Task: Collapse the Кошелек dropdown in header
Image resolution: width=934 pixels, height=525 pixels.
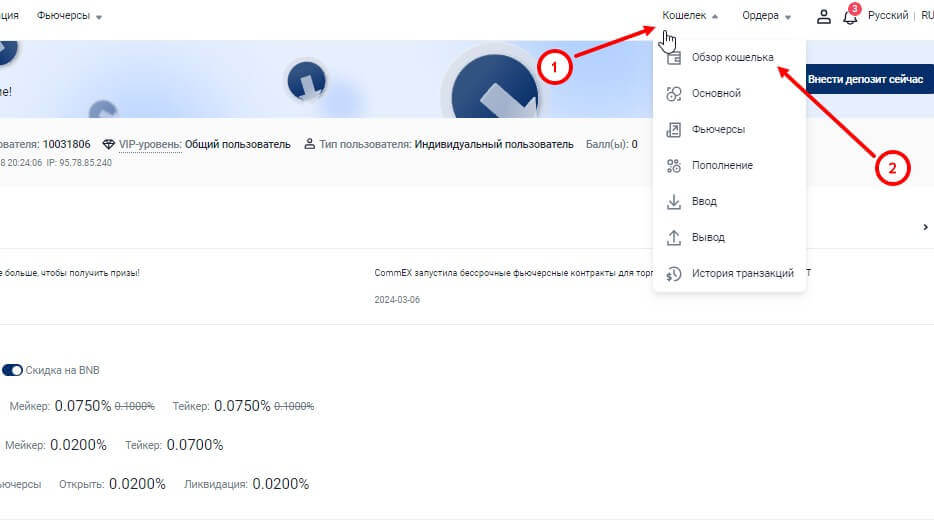Action: coord(690,16)
